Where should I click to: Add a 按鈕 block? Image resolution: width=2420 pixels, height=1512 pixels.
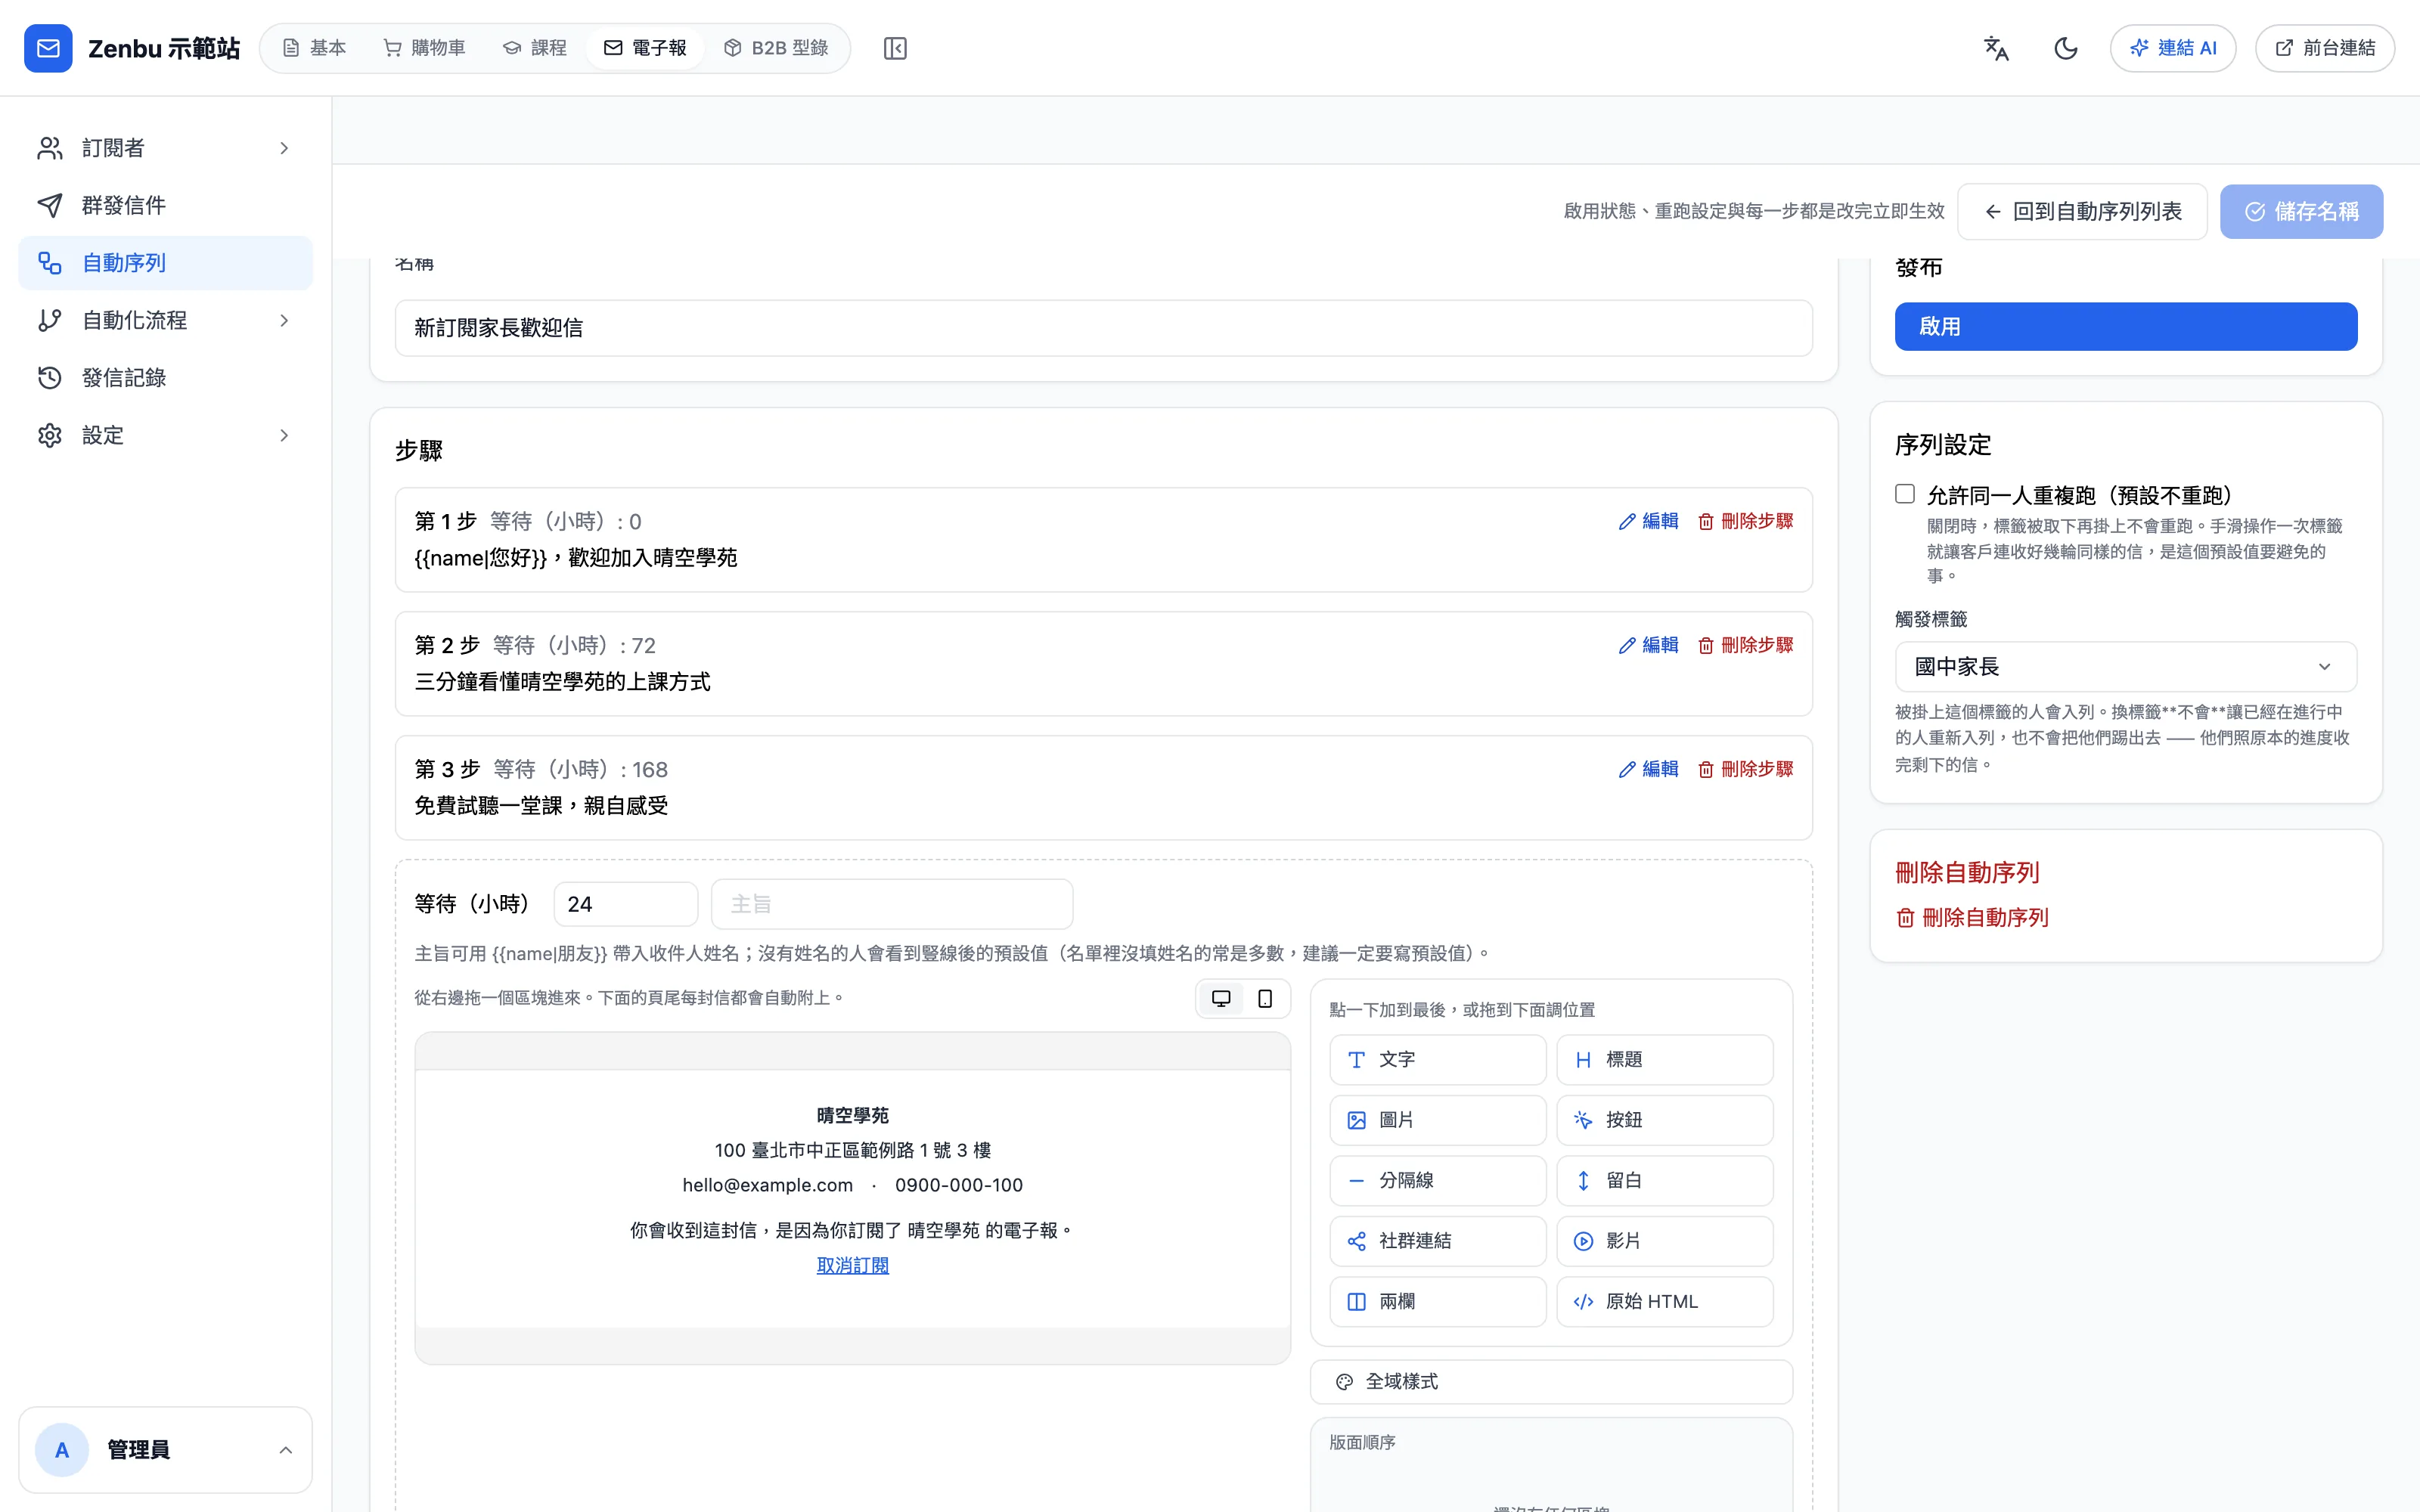coord(1665,1120)
